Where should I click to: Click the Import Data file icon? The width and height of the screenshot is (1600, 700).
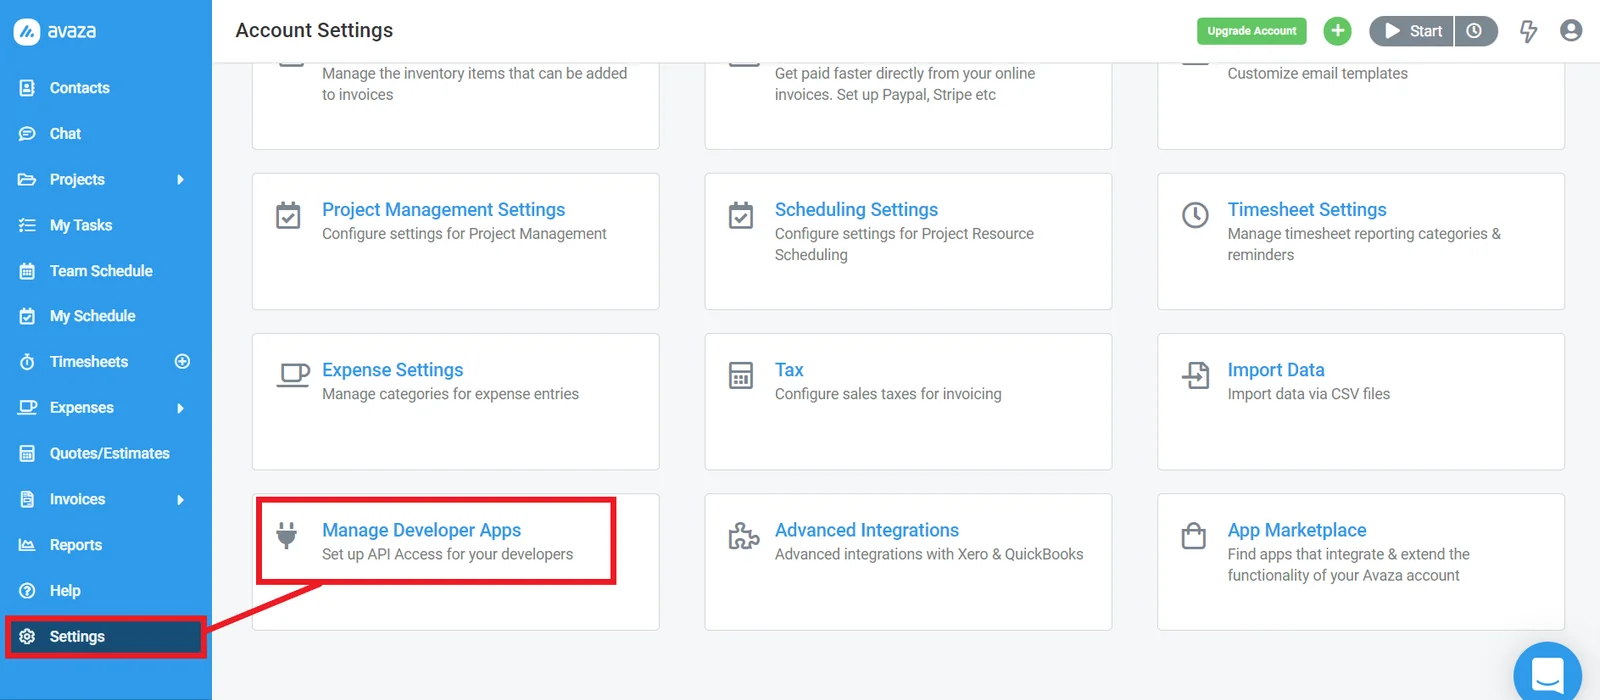pyautogui.click(x=1195, y=375)
